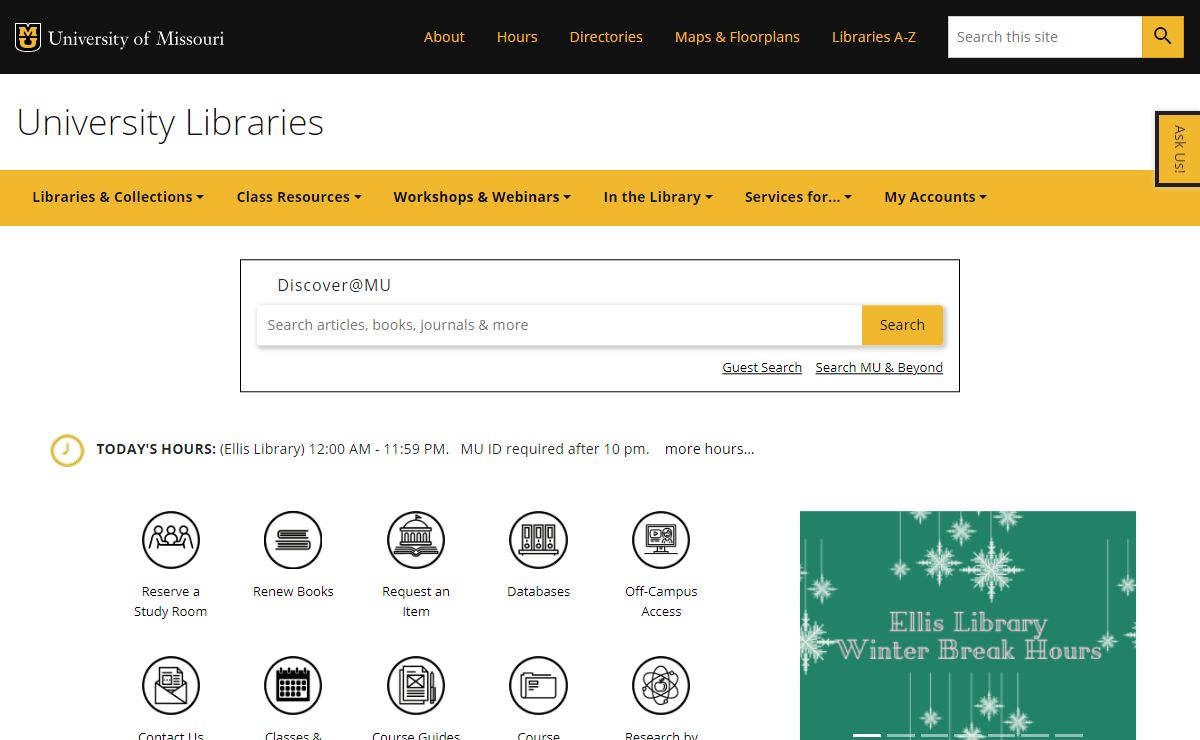Click the clock icon beside Today's Hours
Viewport: 1200px width, 740px height.
point(67,450)
